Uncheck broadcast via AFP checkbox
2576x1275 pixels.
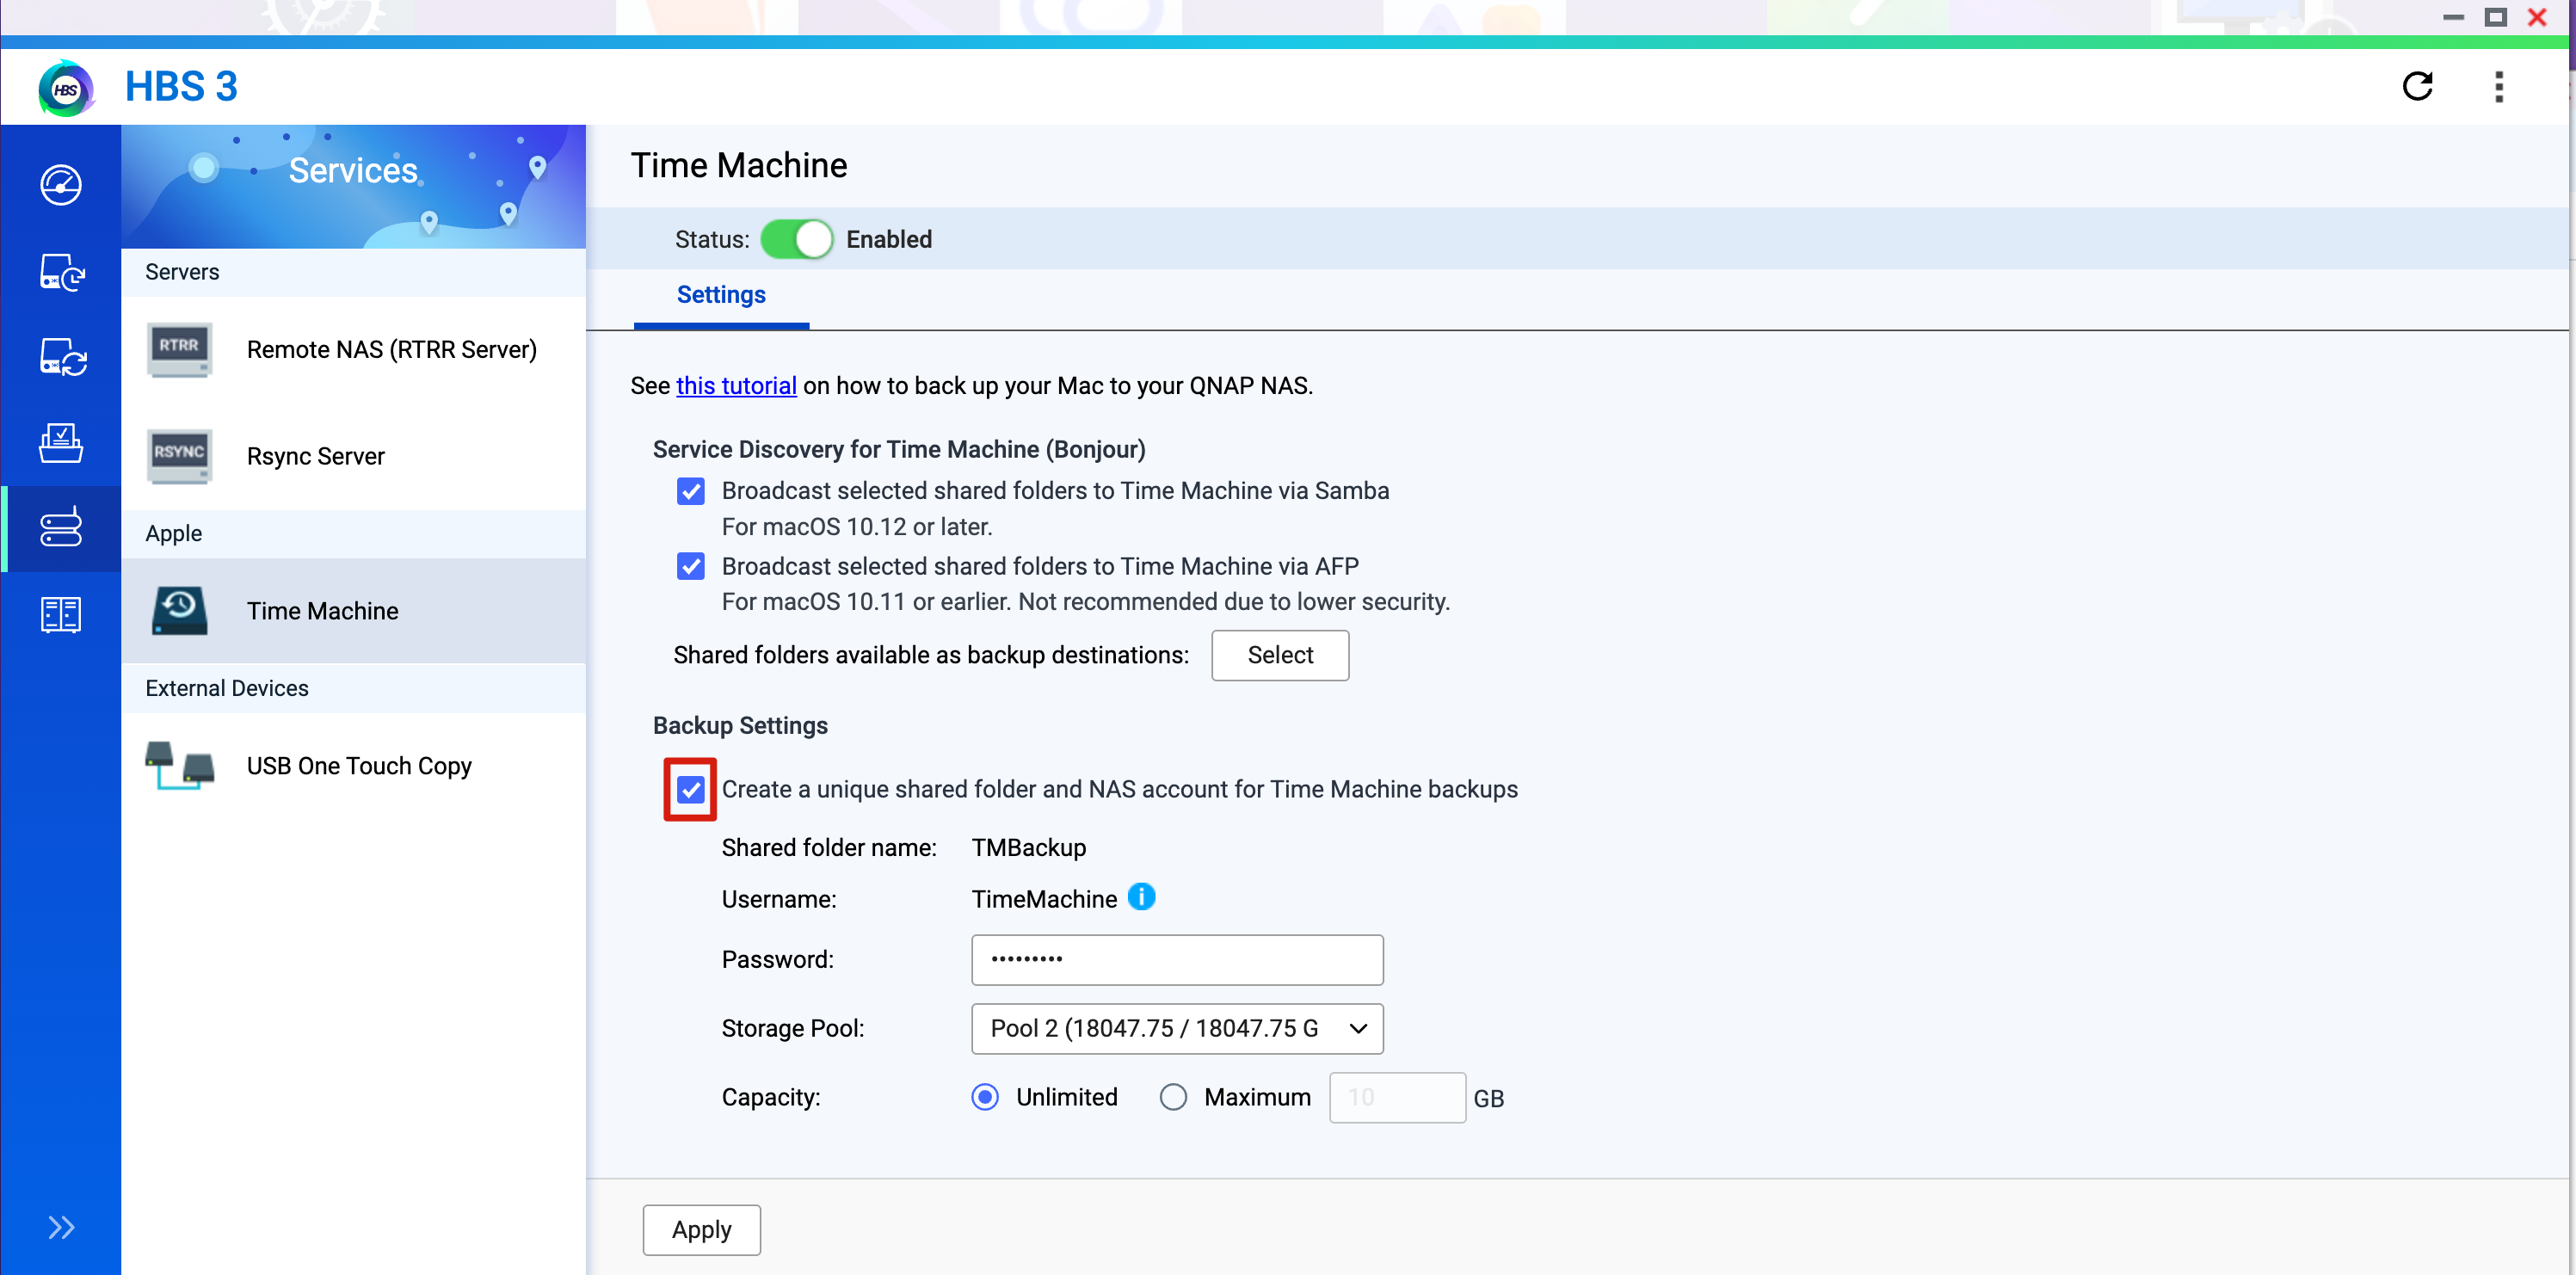[691, 566]
